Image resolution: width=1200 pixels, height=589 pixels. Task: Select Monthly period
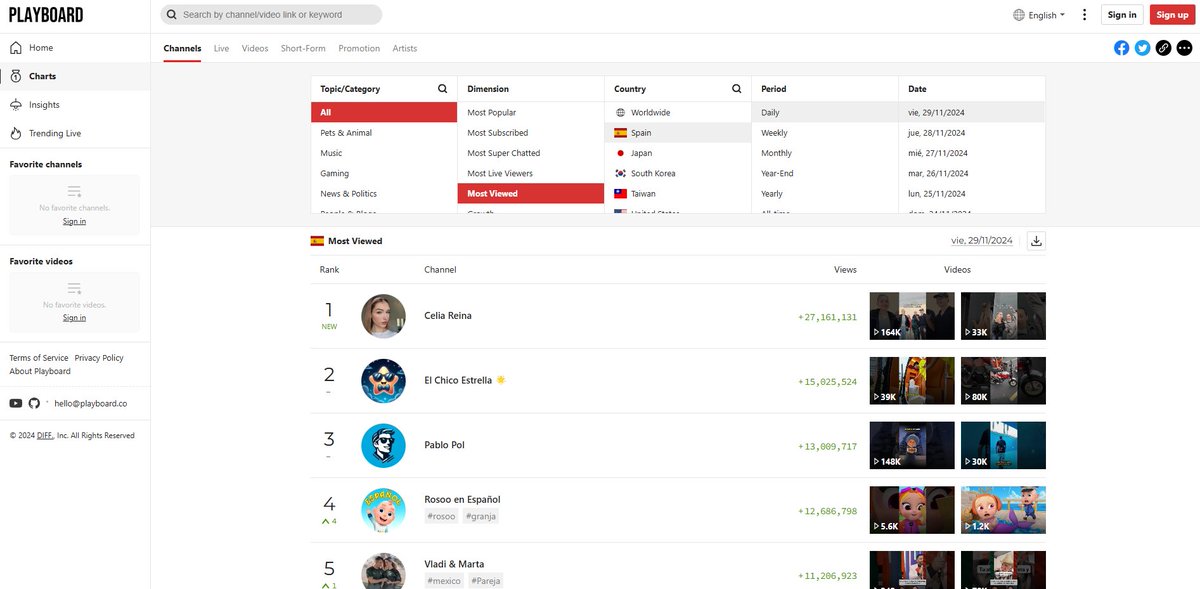click(825, 153)
